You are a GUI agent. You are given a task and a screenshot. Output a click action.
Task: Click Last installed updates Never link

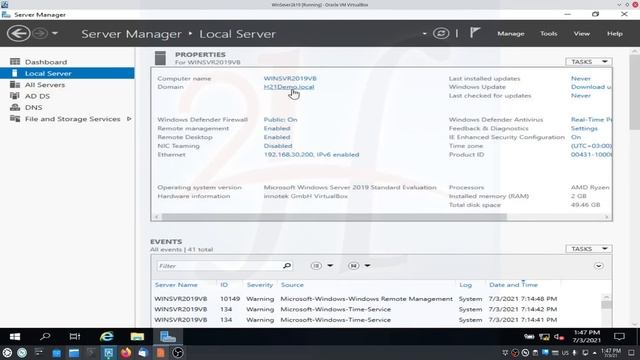(581, 78)
